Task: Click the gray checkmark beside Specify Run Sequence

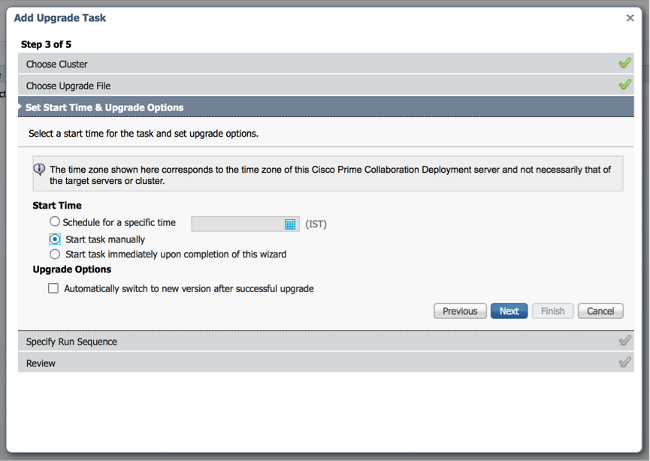Action: [x=624, y=341]
